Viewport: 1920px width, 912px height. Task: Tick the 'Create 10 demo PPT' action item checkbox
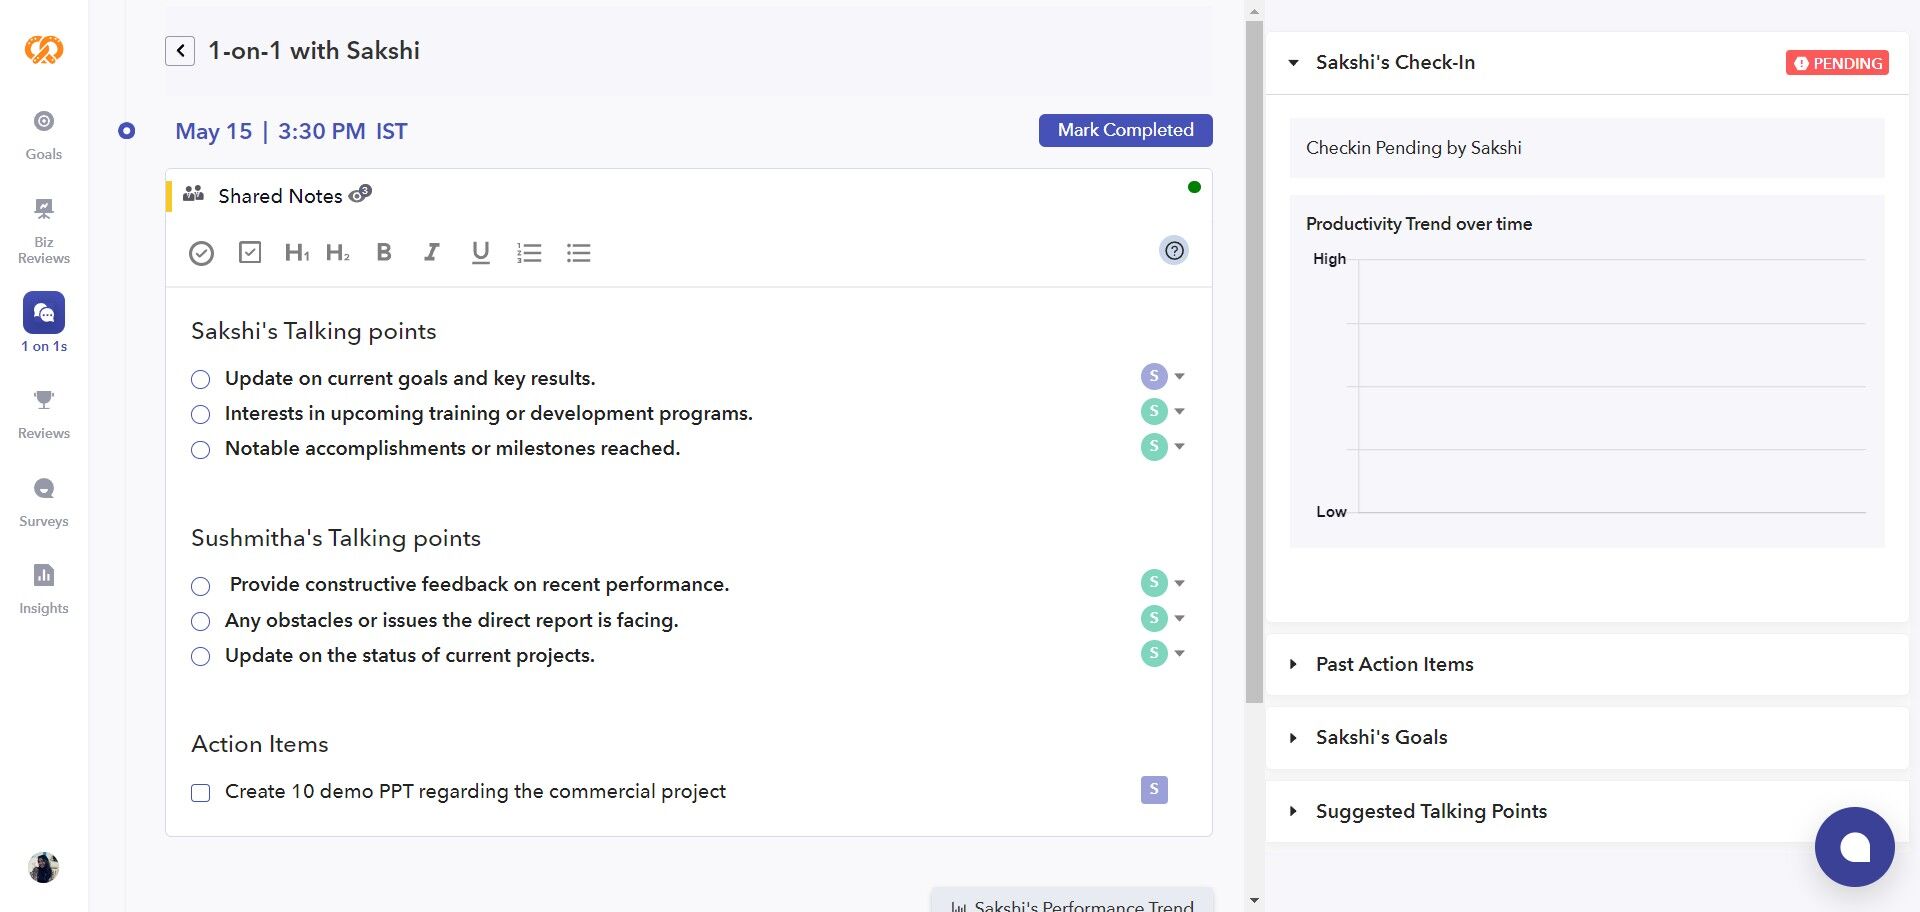pos(201,793)
